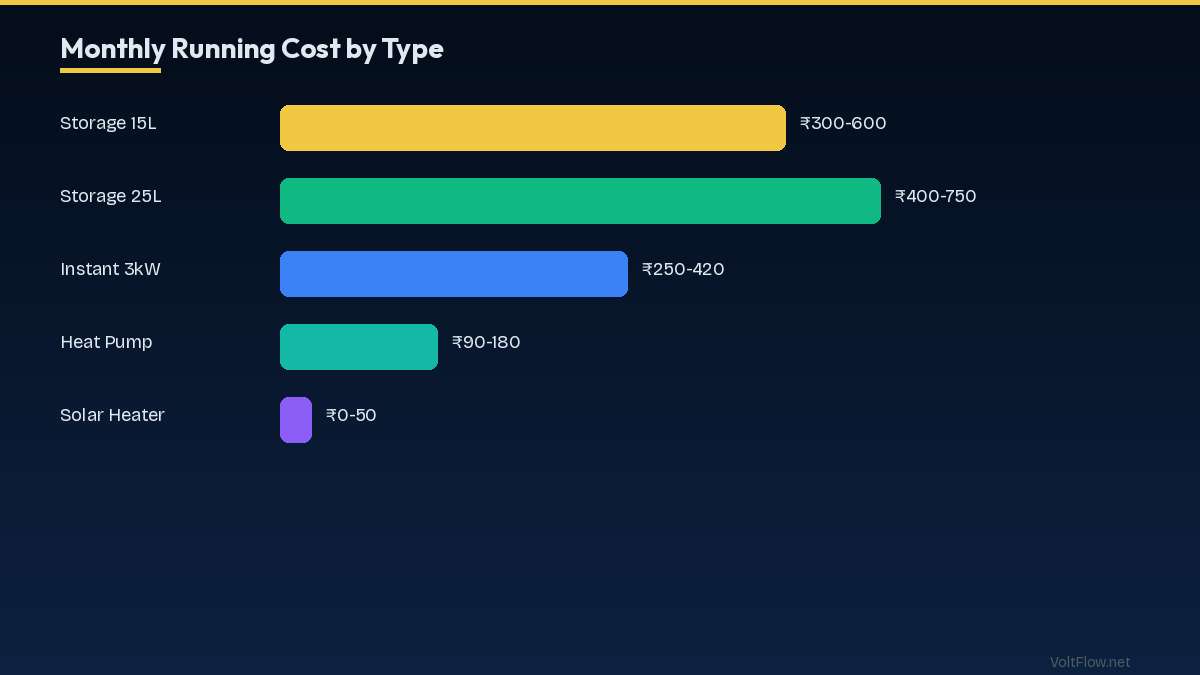Select the 'Solar Heater' row label
Image resolution: width=1200 pixels, height=675 pixels.
112,416
